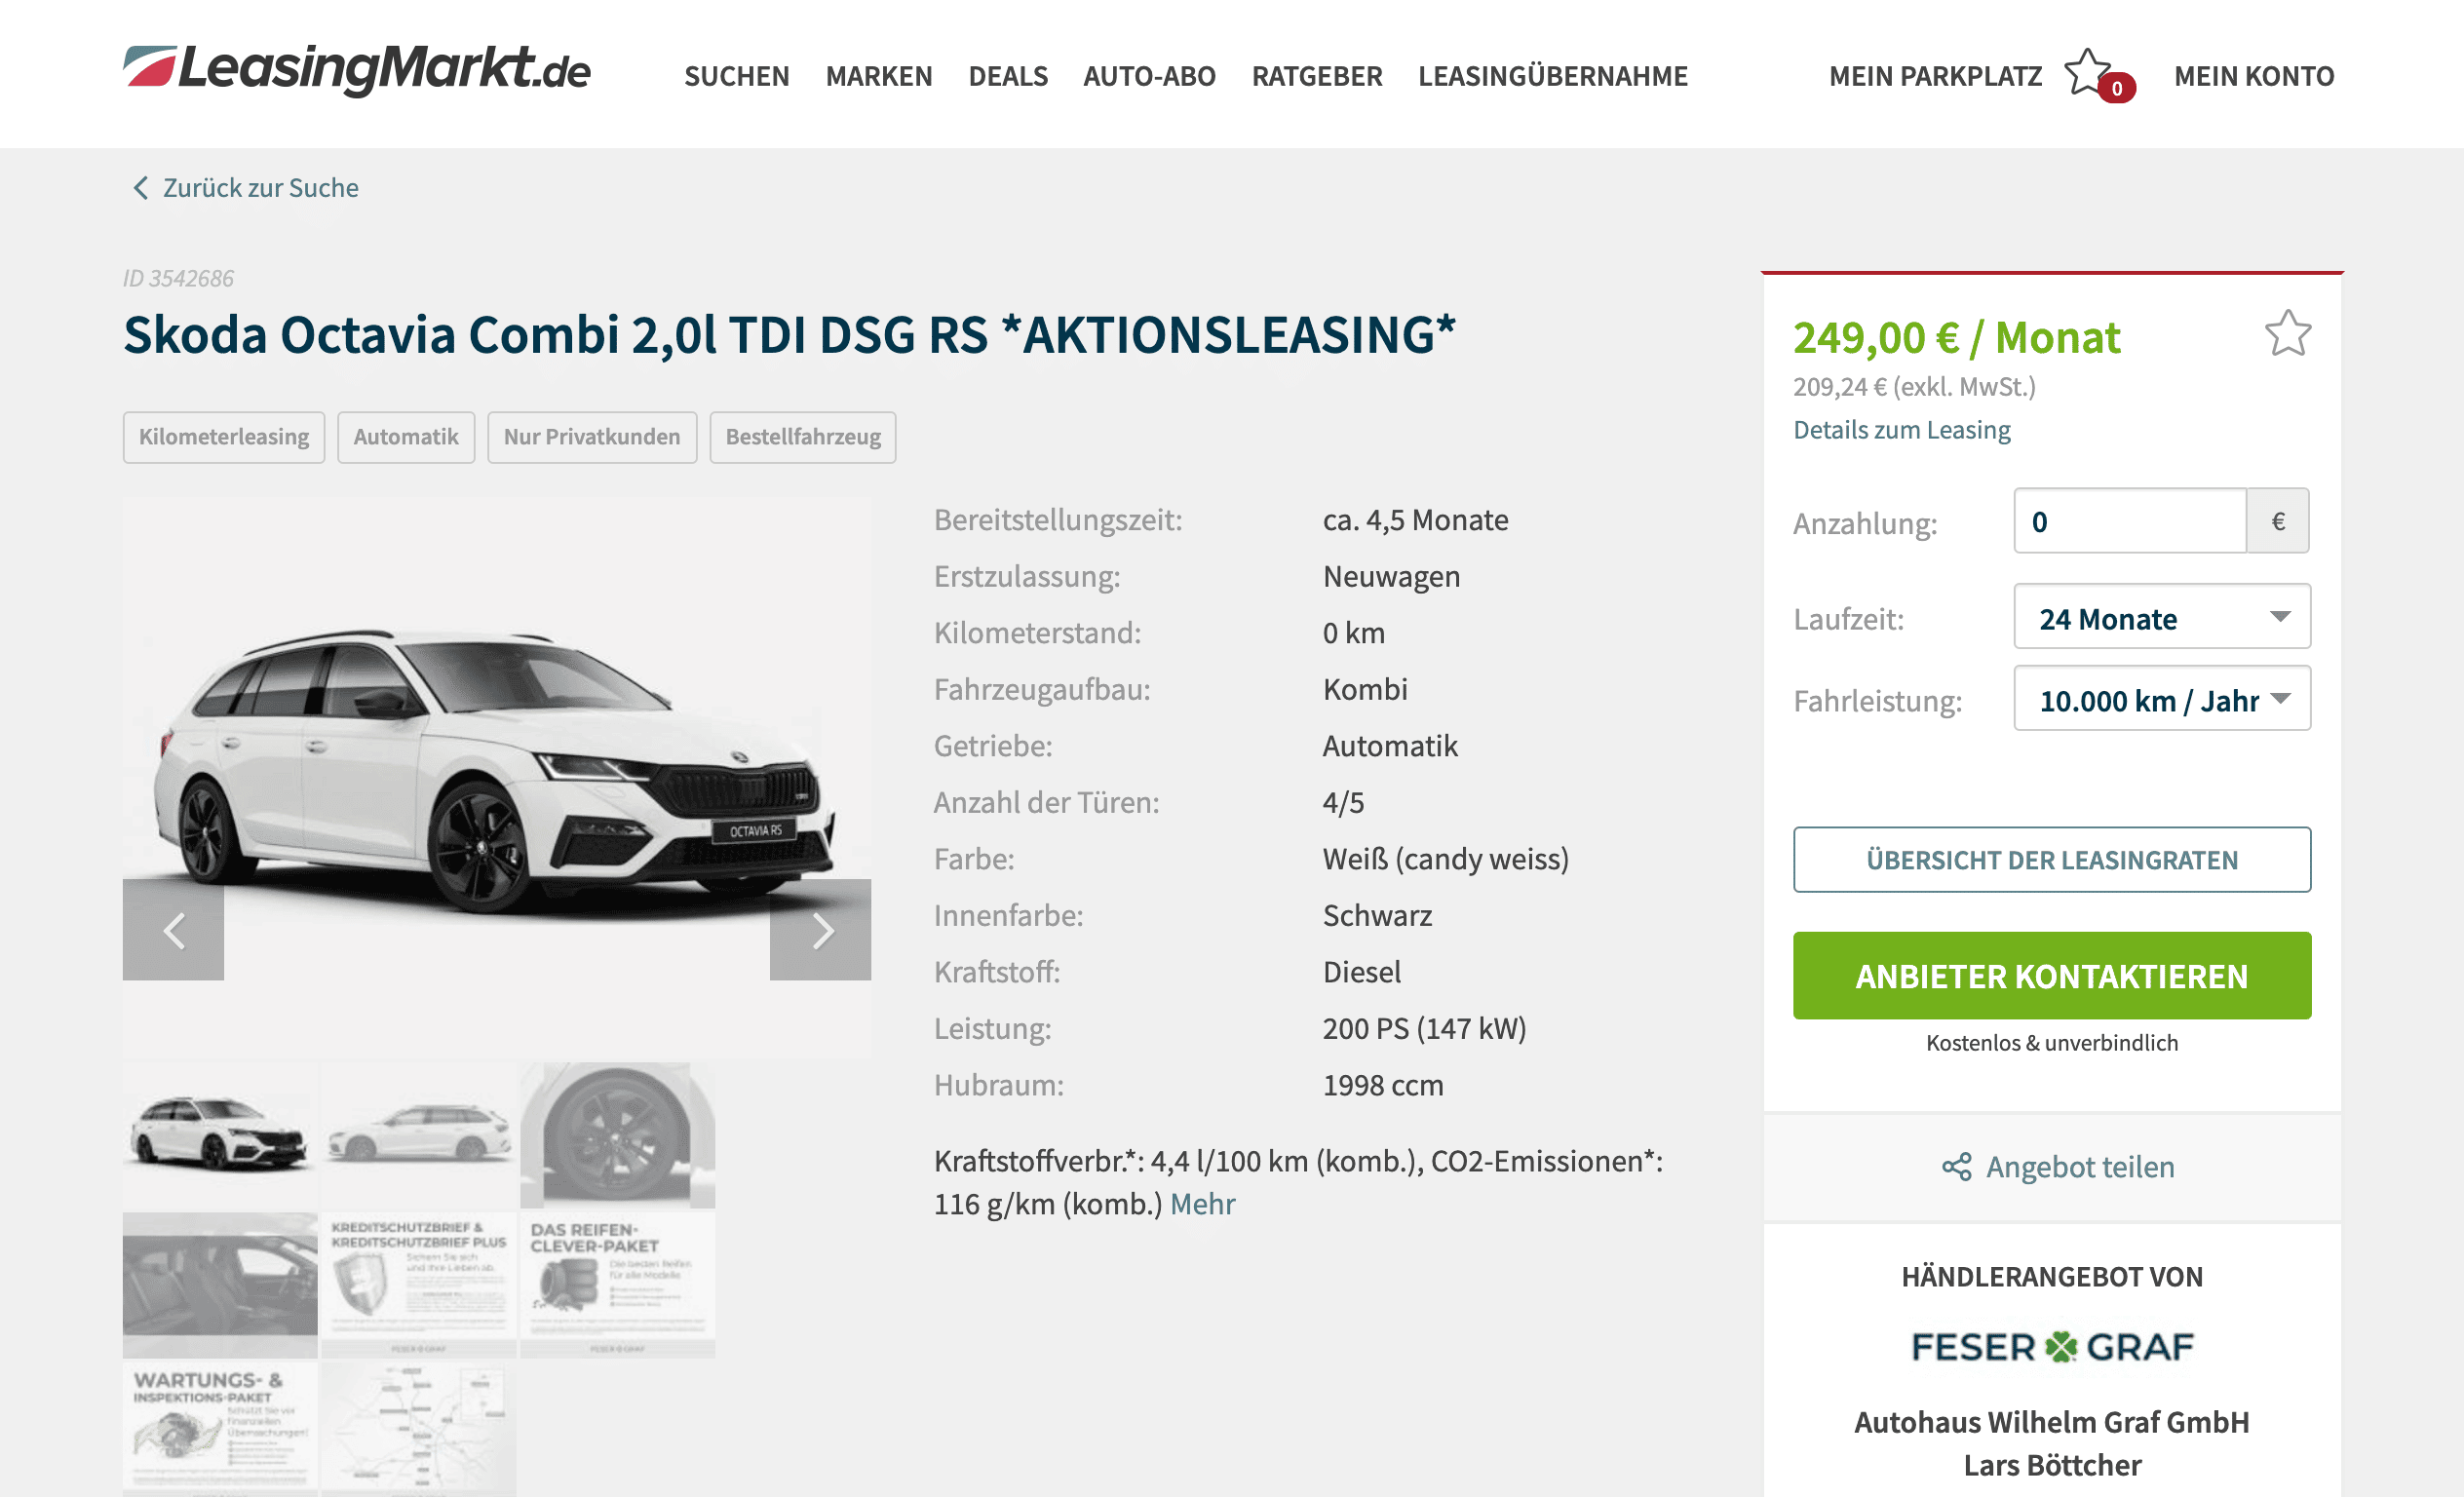Screen dimensions: 2464x1497
Task: Select the side view car thumbnail
Action: (418, 1135)
